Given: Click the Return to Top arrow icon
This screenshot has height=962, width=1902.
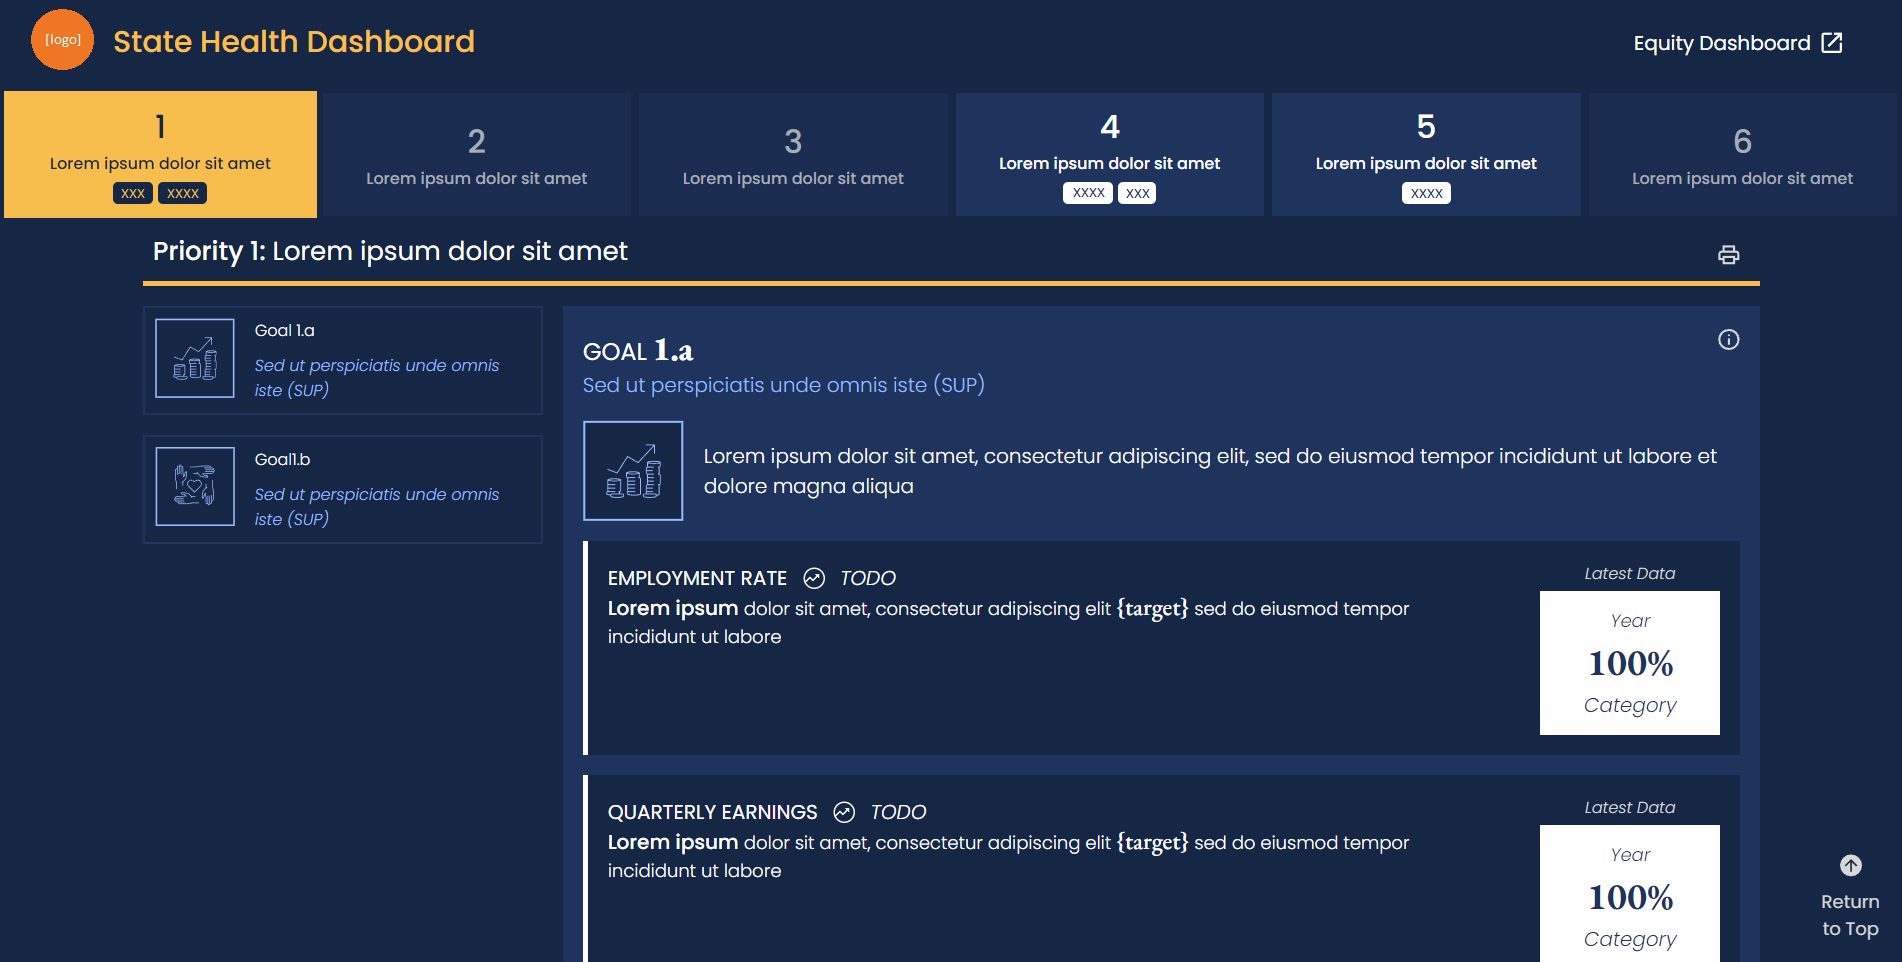Looking at the screenshot, I should (x=1850, y=866).
